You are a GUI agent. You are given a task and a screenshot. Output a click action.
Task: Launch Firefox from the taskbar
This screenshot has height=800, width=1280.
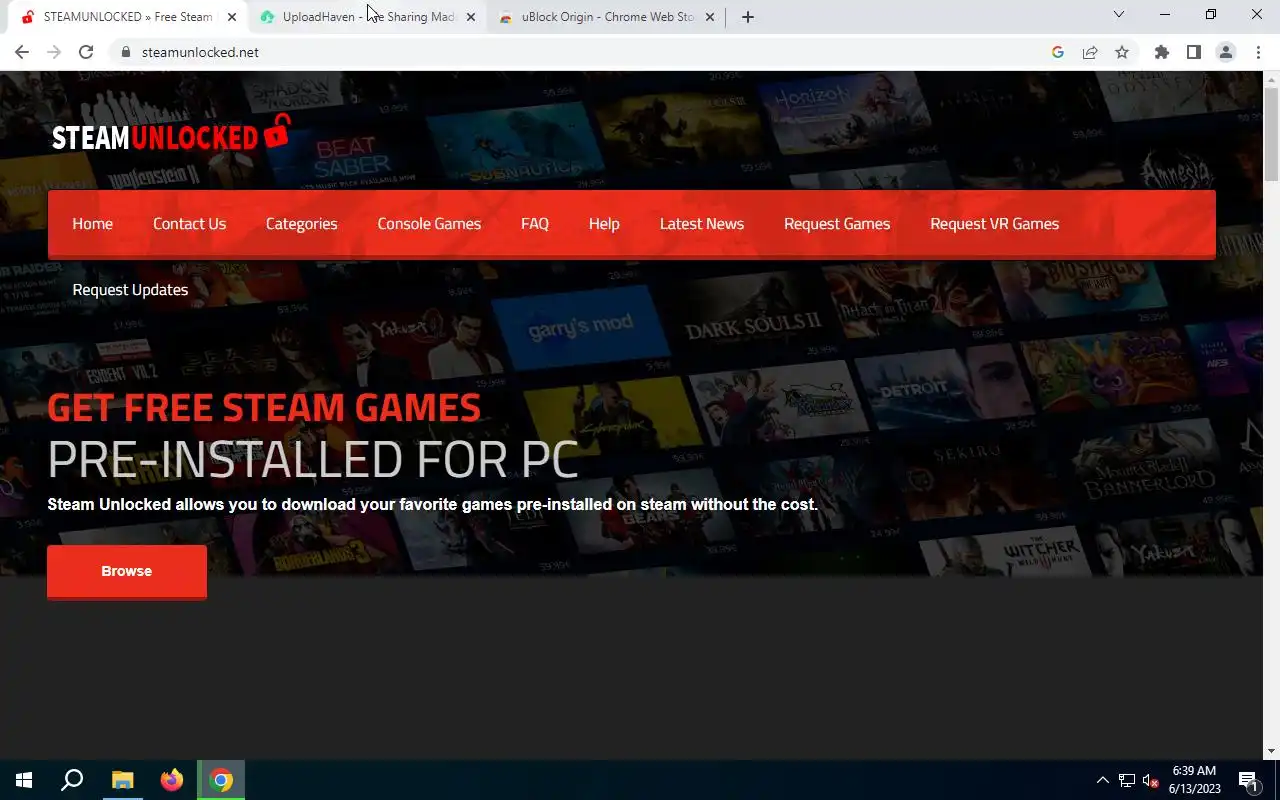point(172,780)
